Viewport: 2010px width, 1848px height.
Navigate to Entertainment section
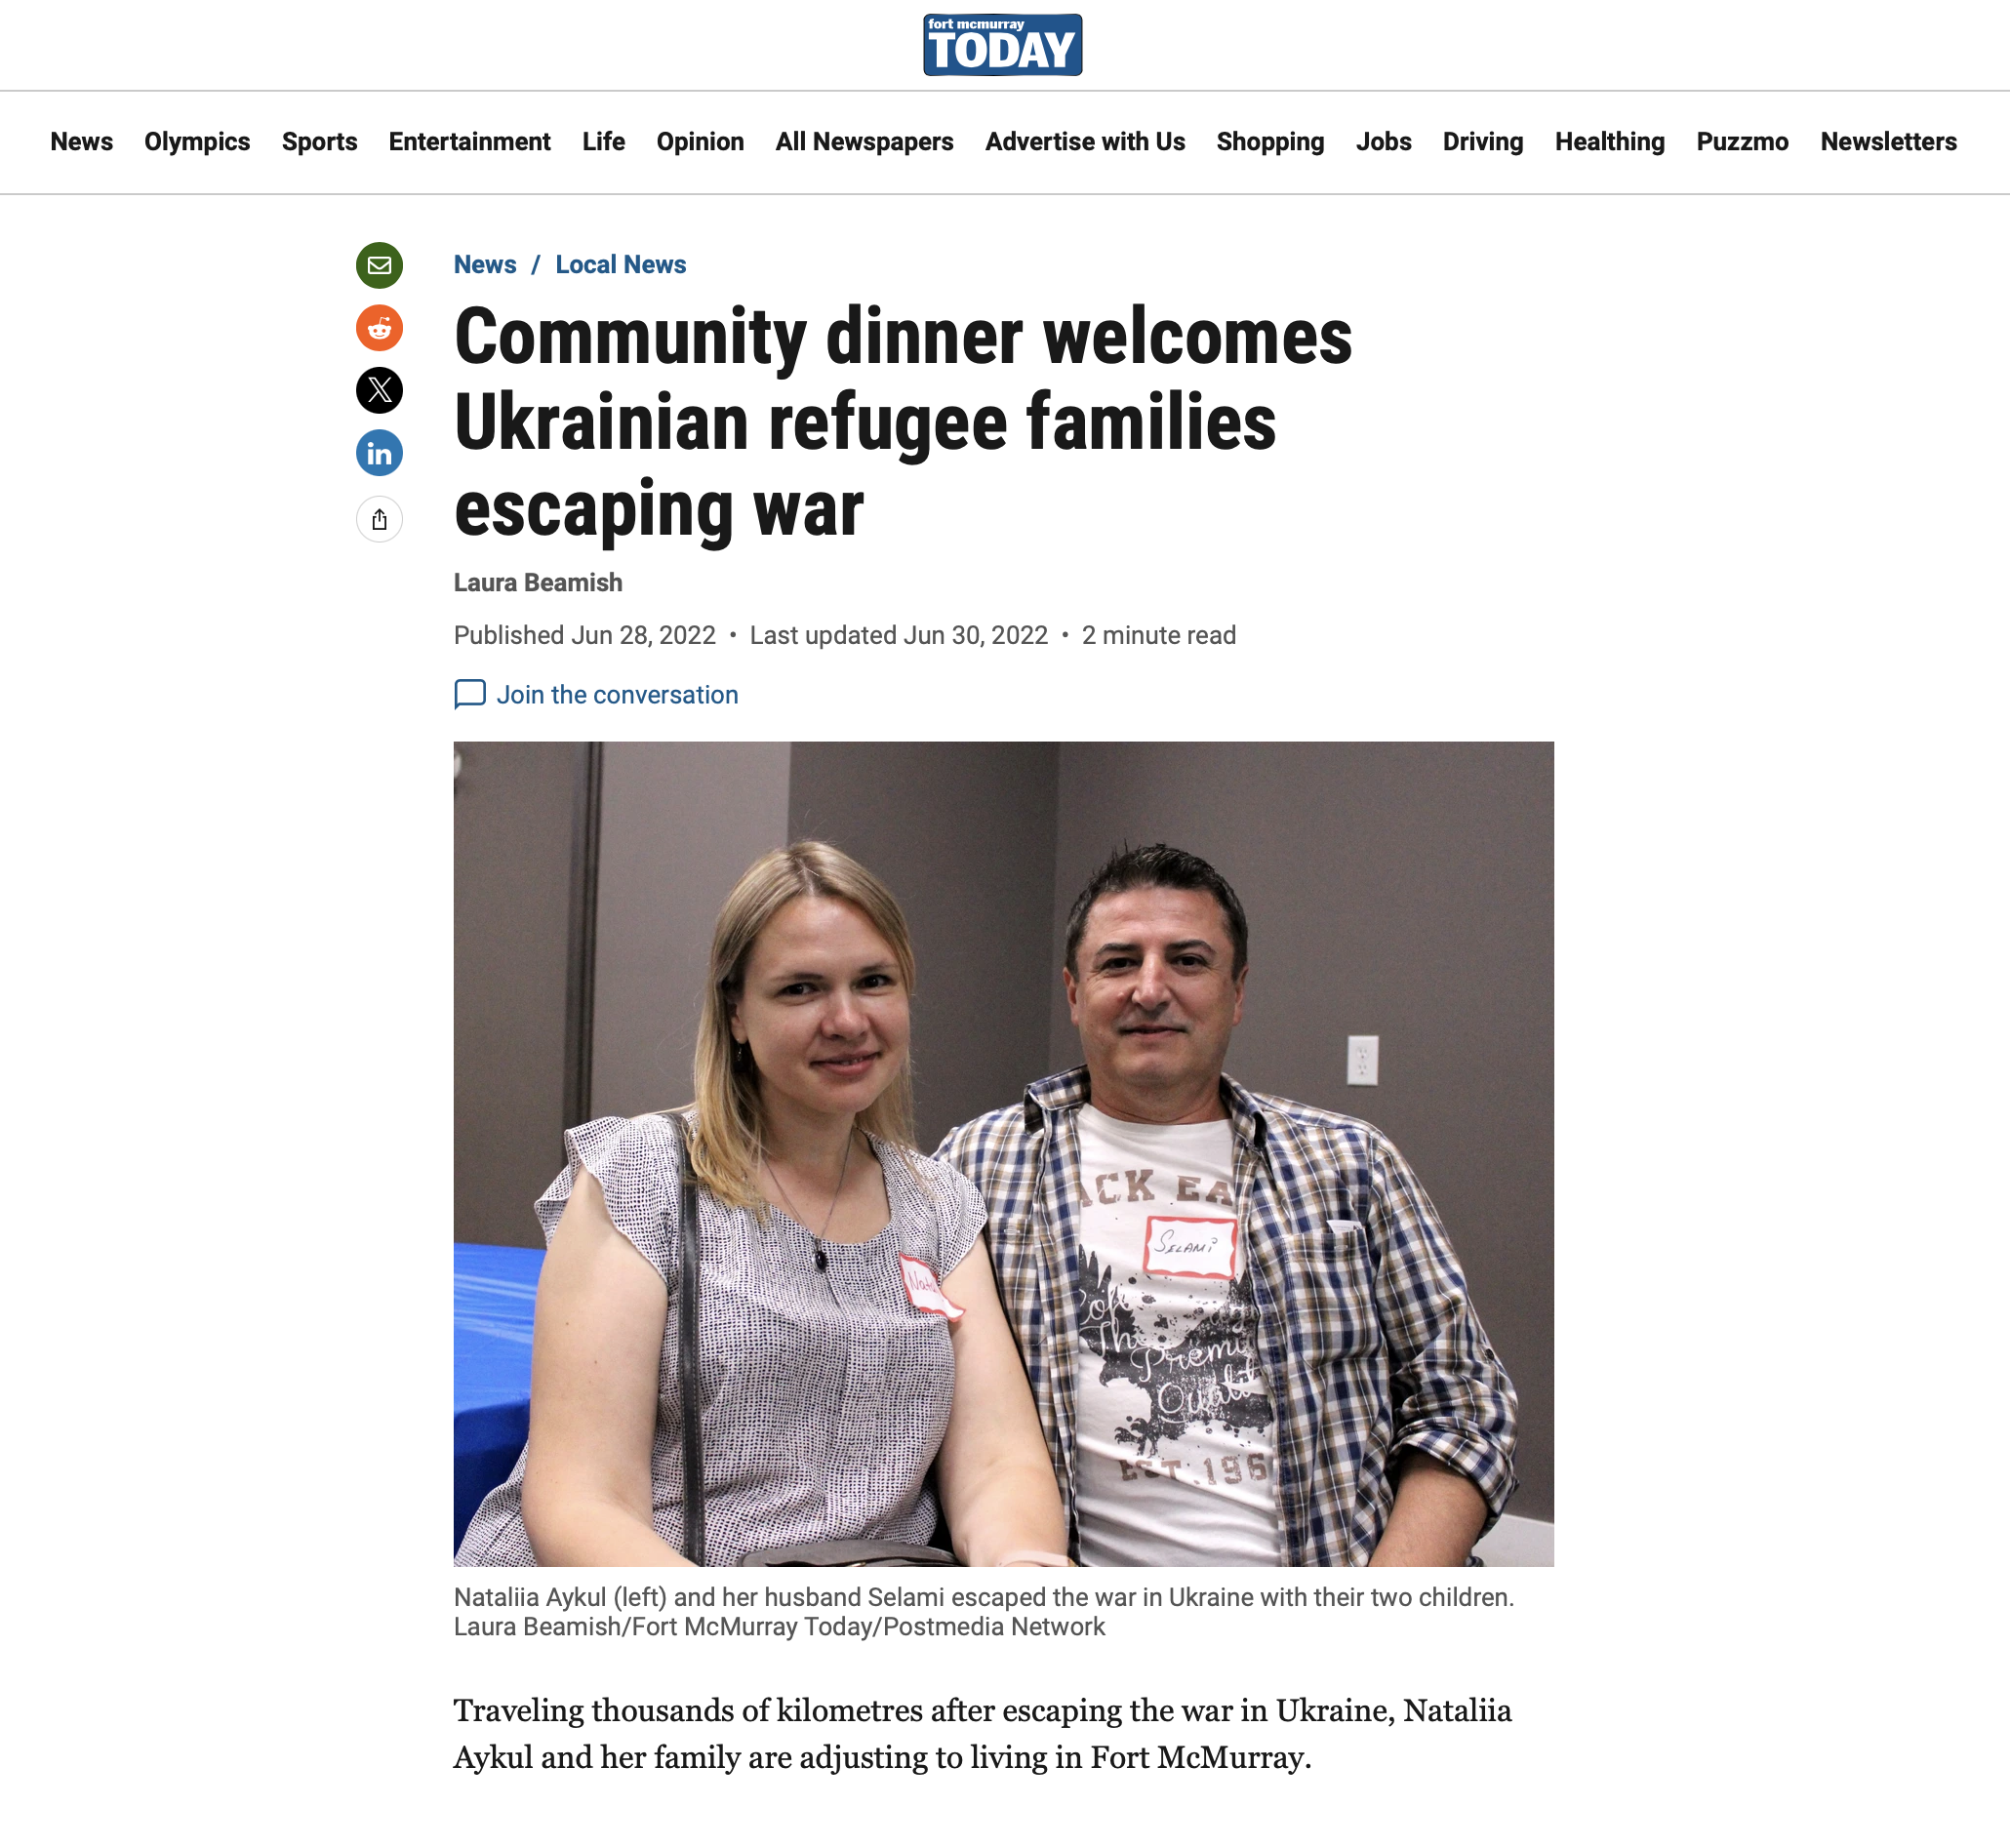469,142
